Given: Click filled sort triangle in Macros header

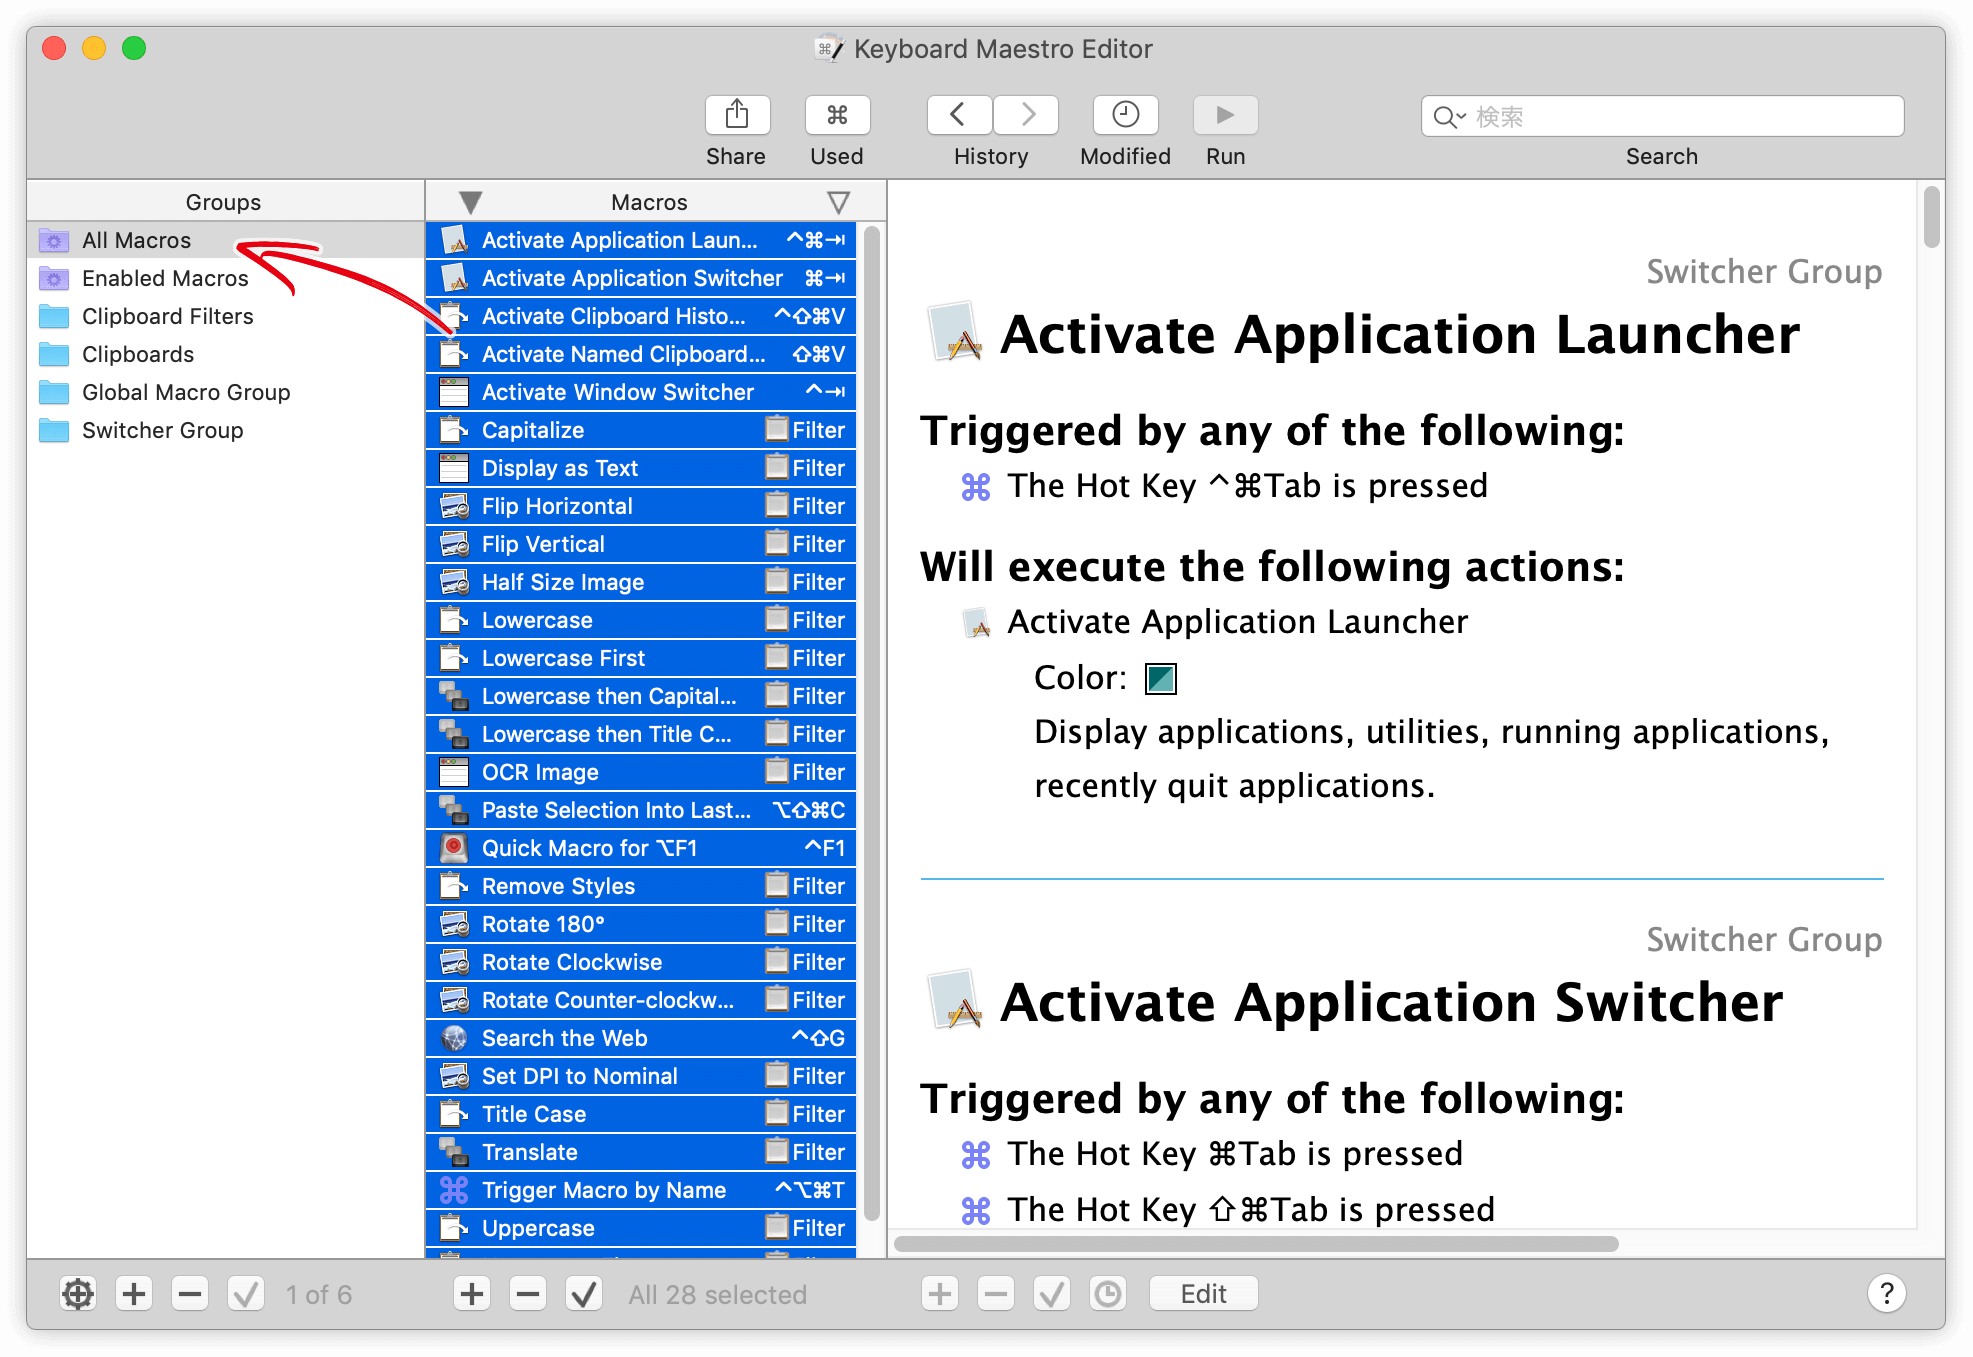Looking at the screenshot, I should (471, 202).
